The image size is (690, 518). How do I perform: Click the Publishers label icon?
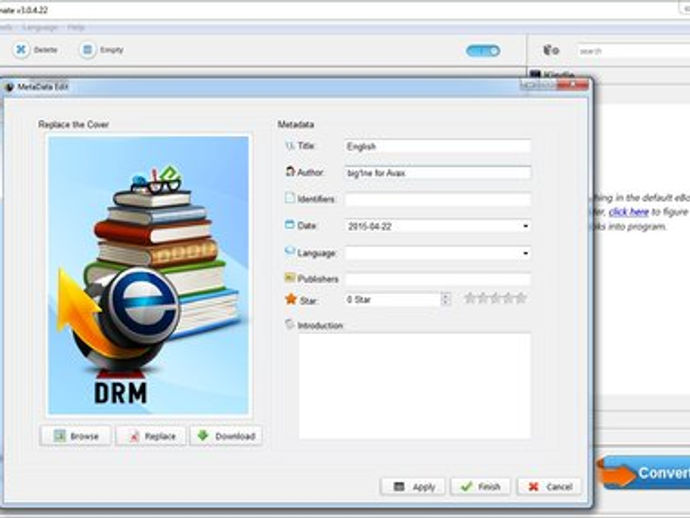[x=290, y=277]
